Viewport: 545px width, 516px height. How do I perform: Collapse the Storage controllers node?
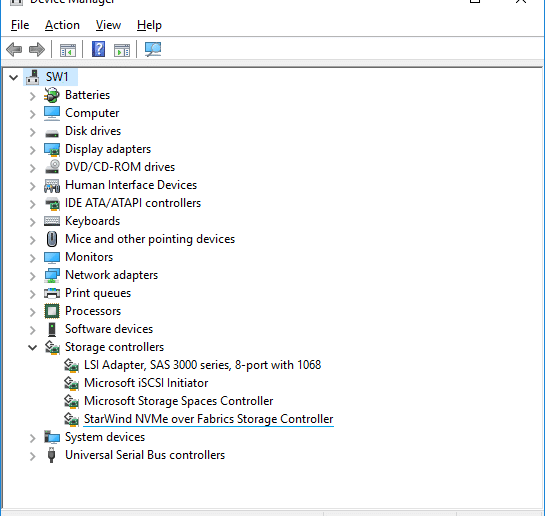click(x=32, y=347)
